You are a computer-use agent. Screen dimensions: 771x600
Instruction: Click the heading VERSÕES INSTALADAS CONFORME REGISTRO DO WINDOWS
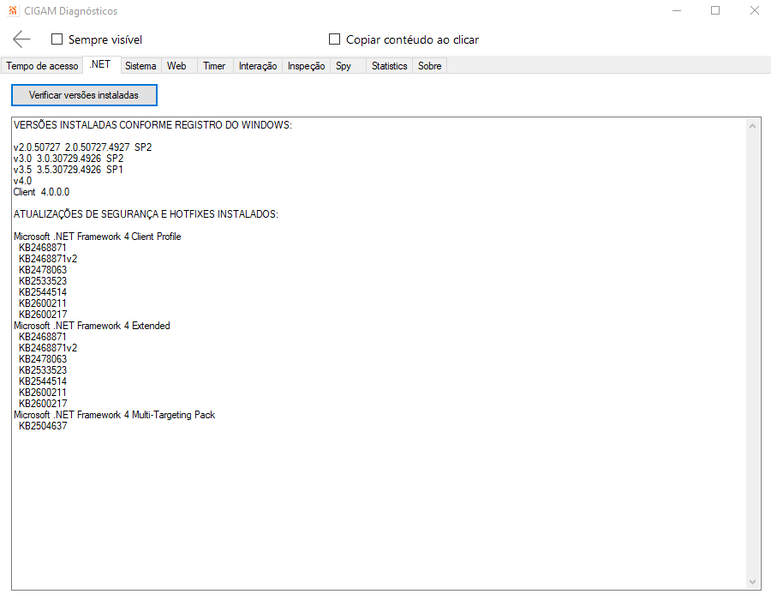[x=153, y=125]
